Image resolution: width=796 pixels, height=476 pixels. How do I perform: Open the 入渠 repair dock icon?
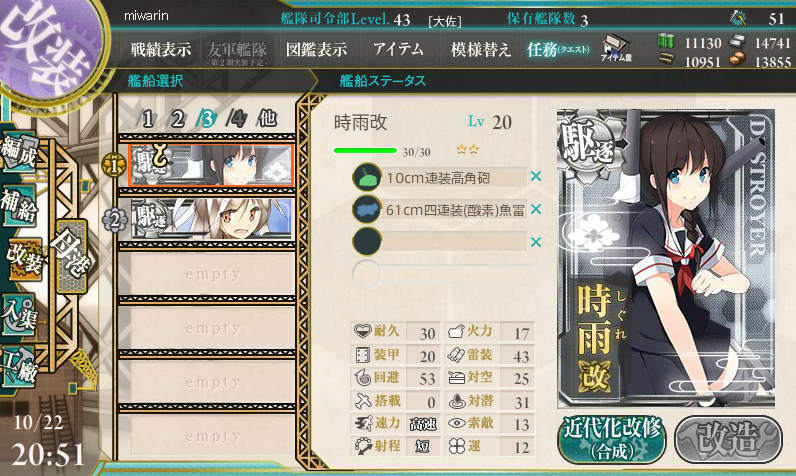pos(19,314)
